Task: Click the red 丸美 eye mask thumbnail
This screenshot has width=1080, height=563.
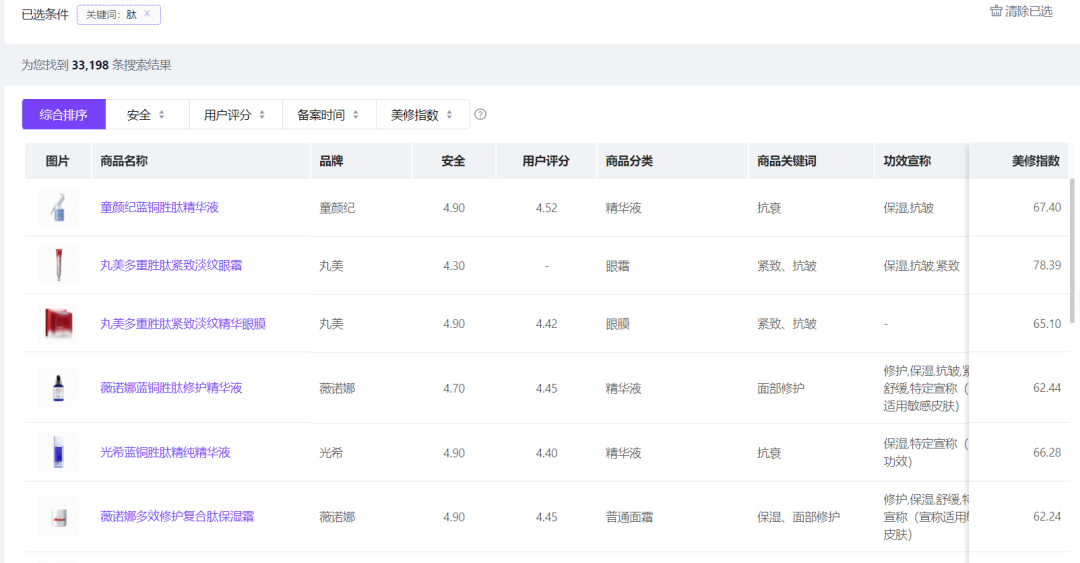Action: click(58, 324)
